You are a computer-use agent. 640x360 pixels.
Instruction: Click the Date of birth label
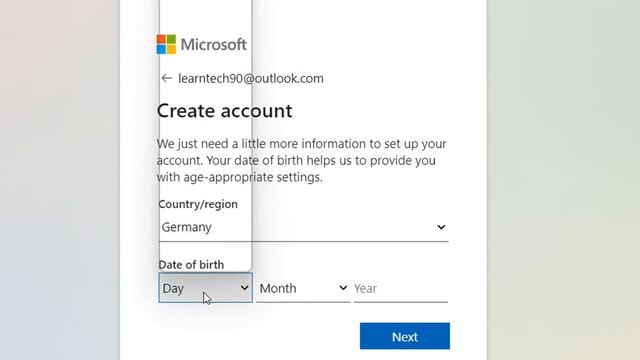point(191,265)
